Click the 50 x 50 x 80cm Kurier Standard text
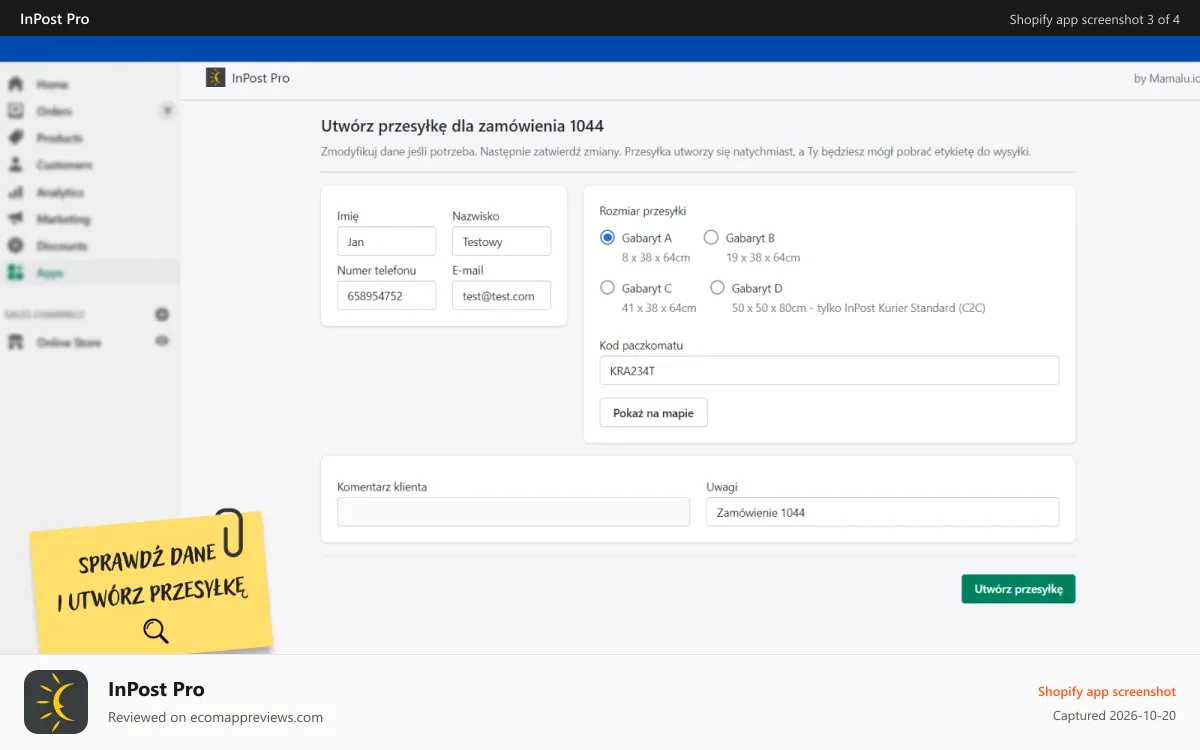The image size is (1200, 750). coord(859,308)
